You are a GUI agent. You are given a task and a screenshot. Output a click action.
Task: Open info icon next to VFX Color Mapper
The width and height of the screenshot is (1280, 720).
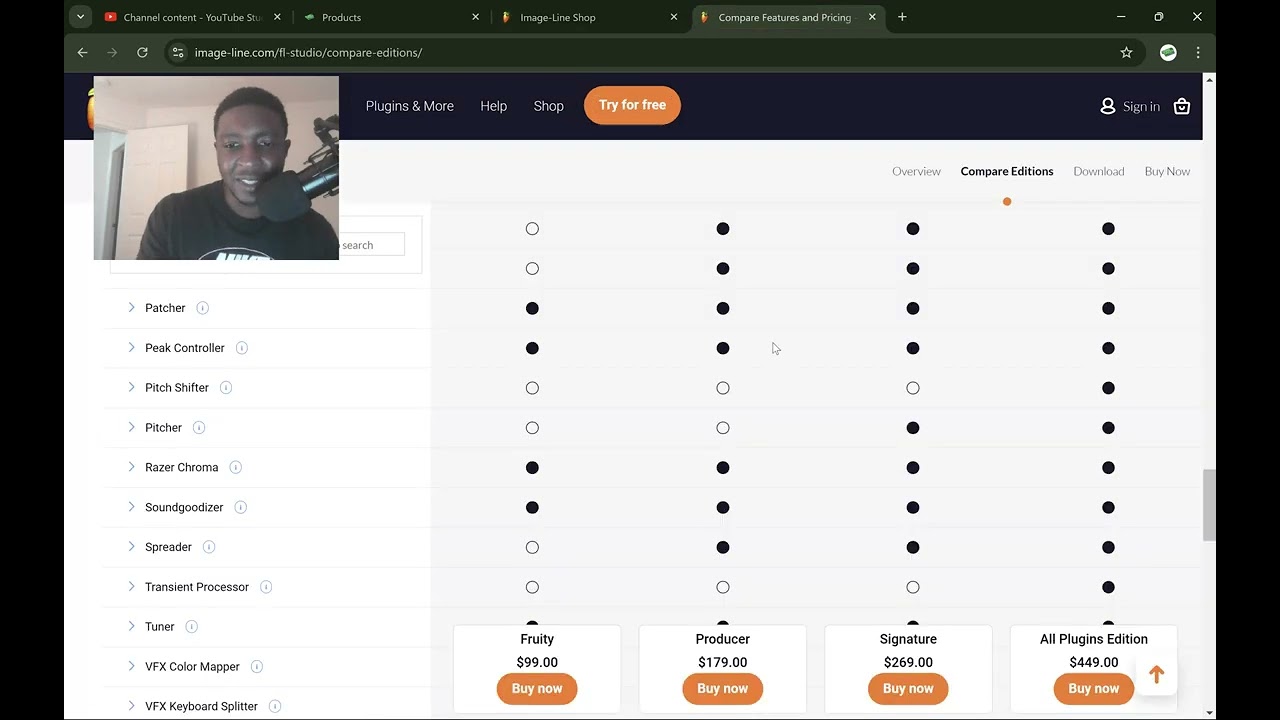(x=256, y=667)
